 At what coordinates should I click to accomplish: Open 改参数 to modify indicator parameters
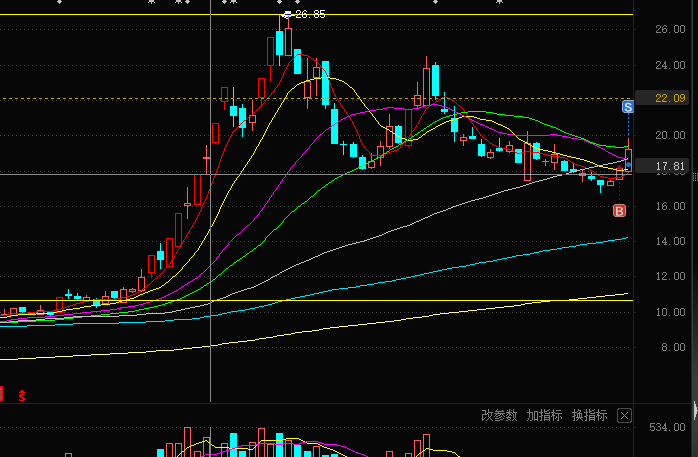[499, 416]
